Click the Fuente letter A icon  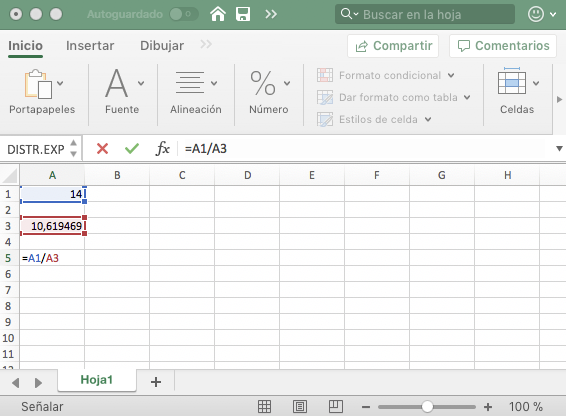point(116,83)
